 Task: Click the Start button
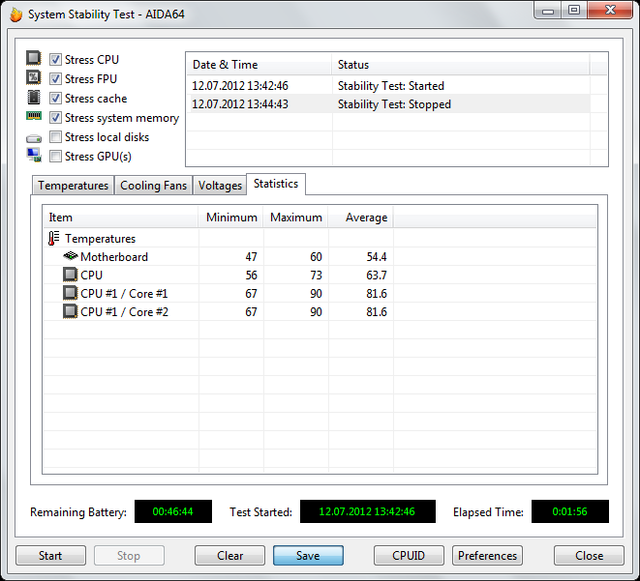coord(51,556)
